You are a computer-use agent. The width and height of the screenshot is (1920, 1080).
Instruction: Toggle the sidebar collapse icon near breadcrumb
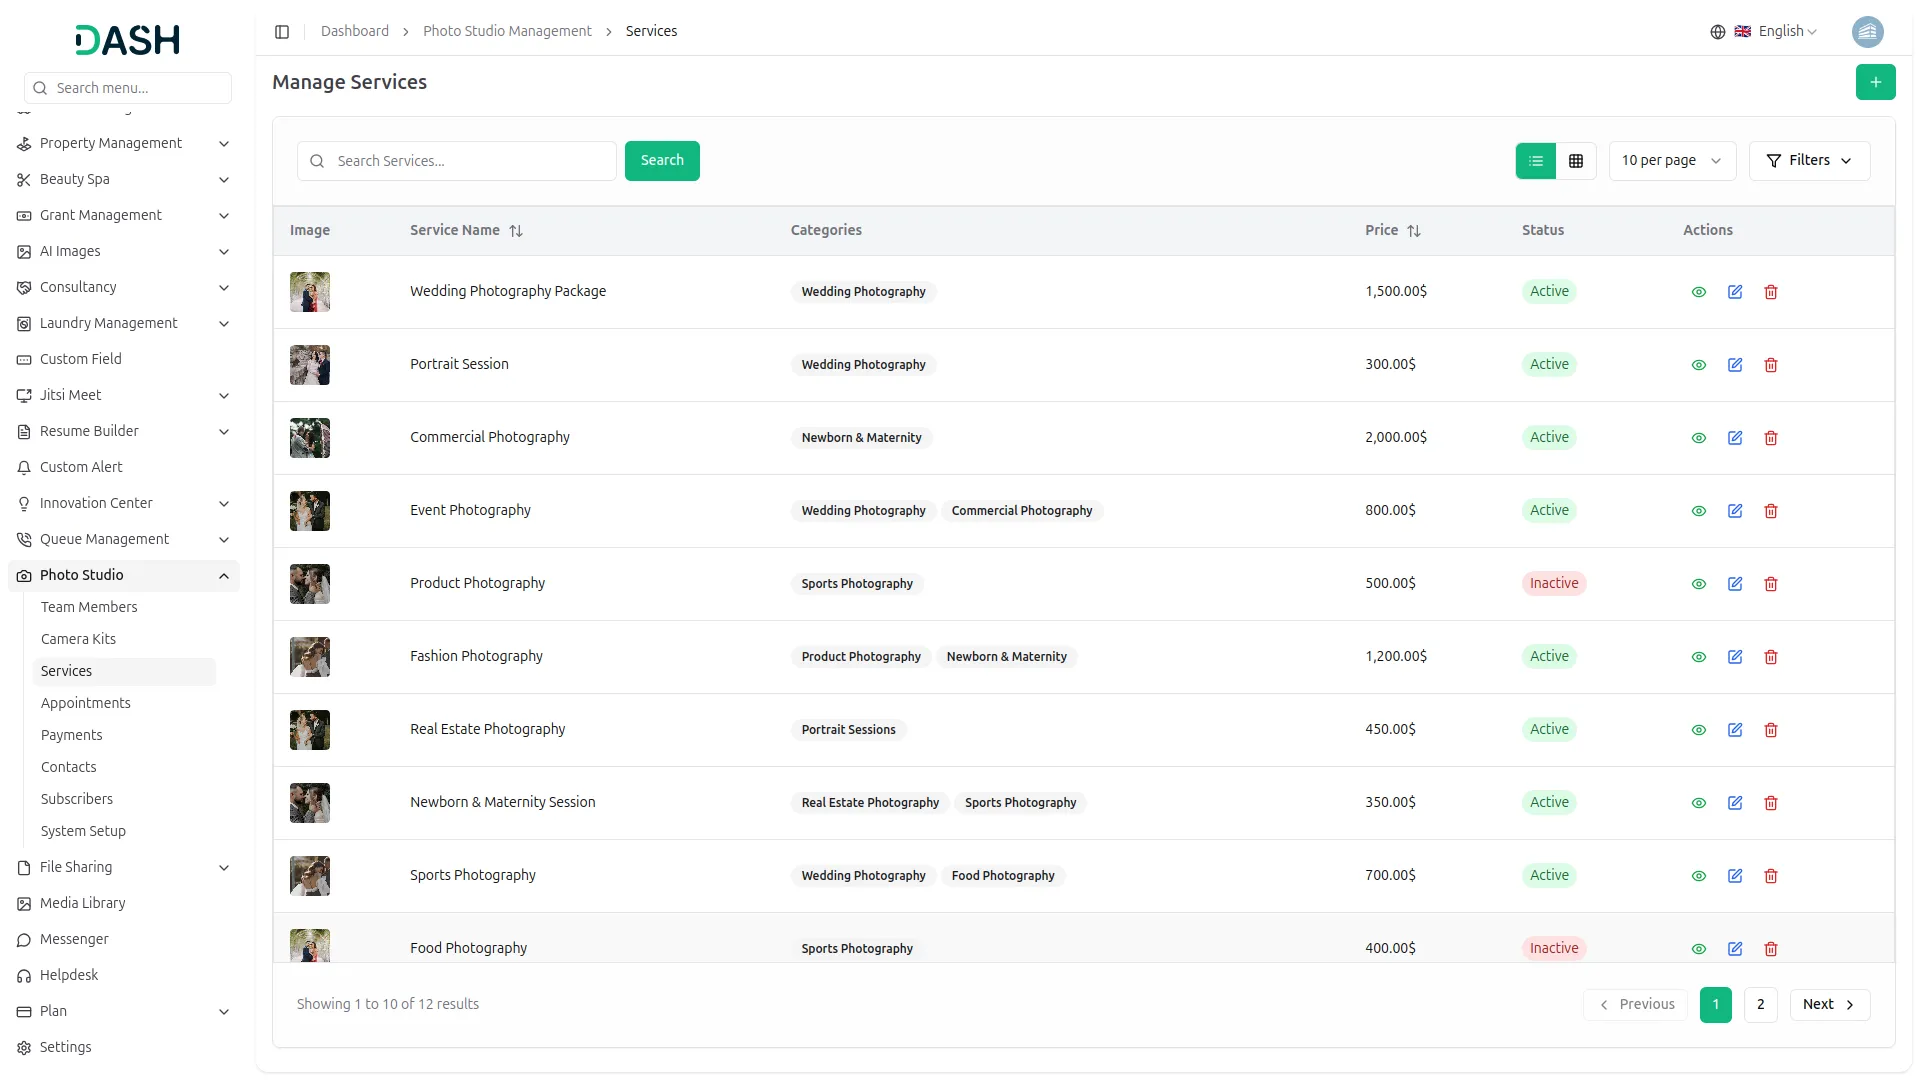[282, 31]
